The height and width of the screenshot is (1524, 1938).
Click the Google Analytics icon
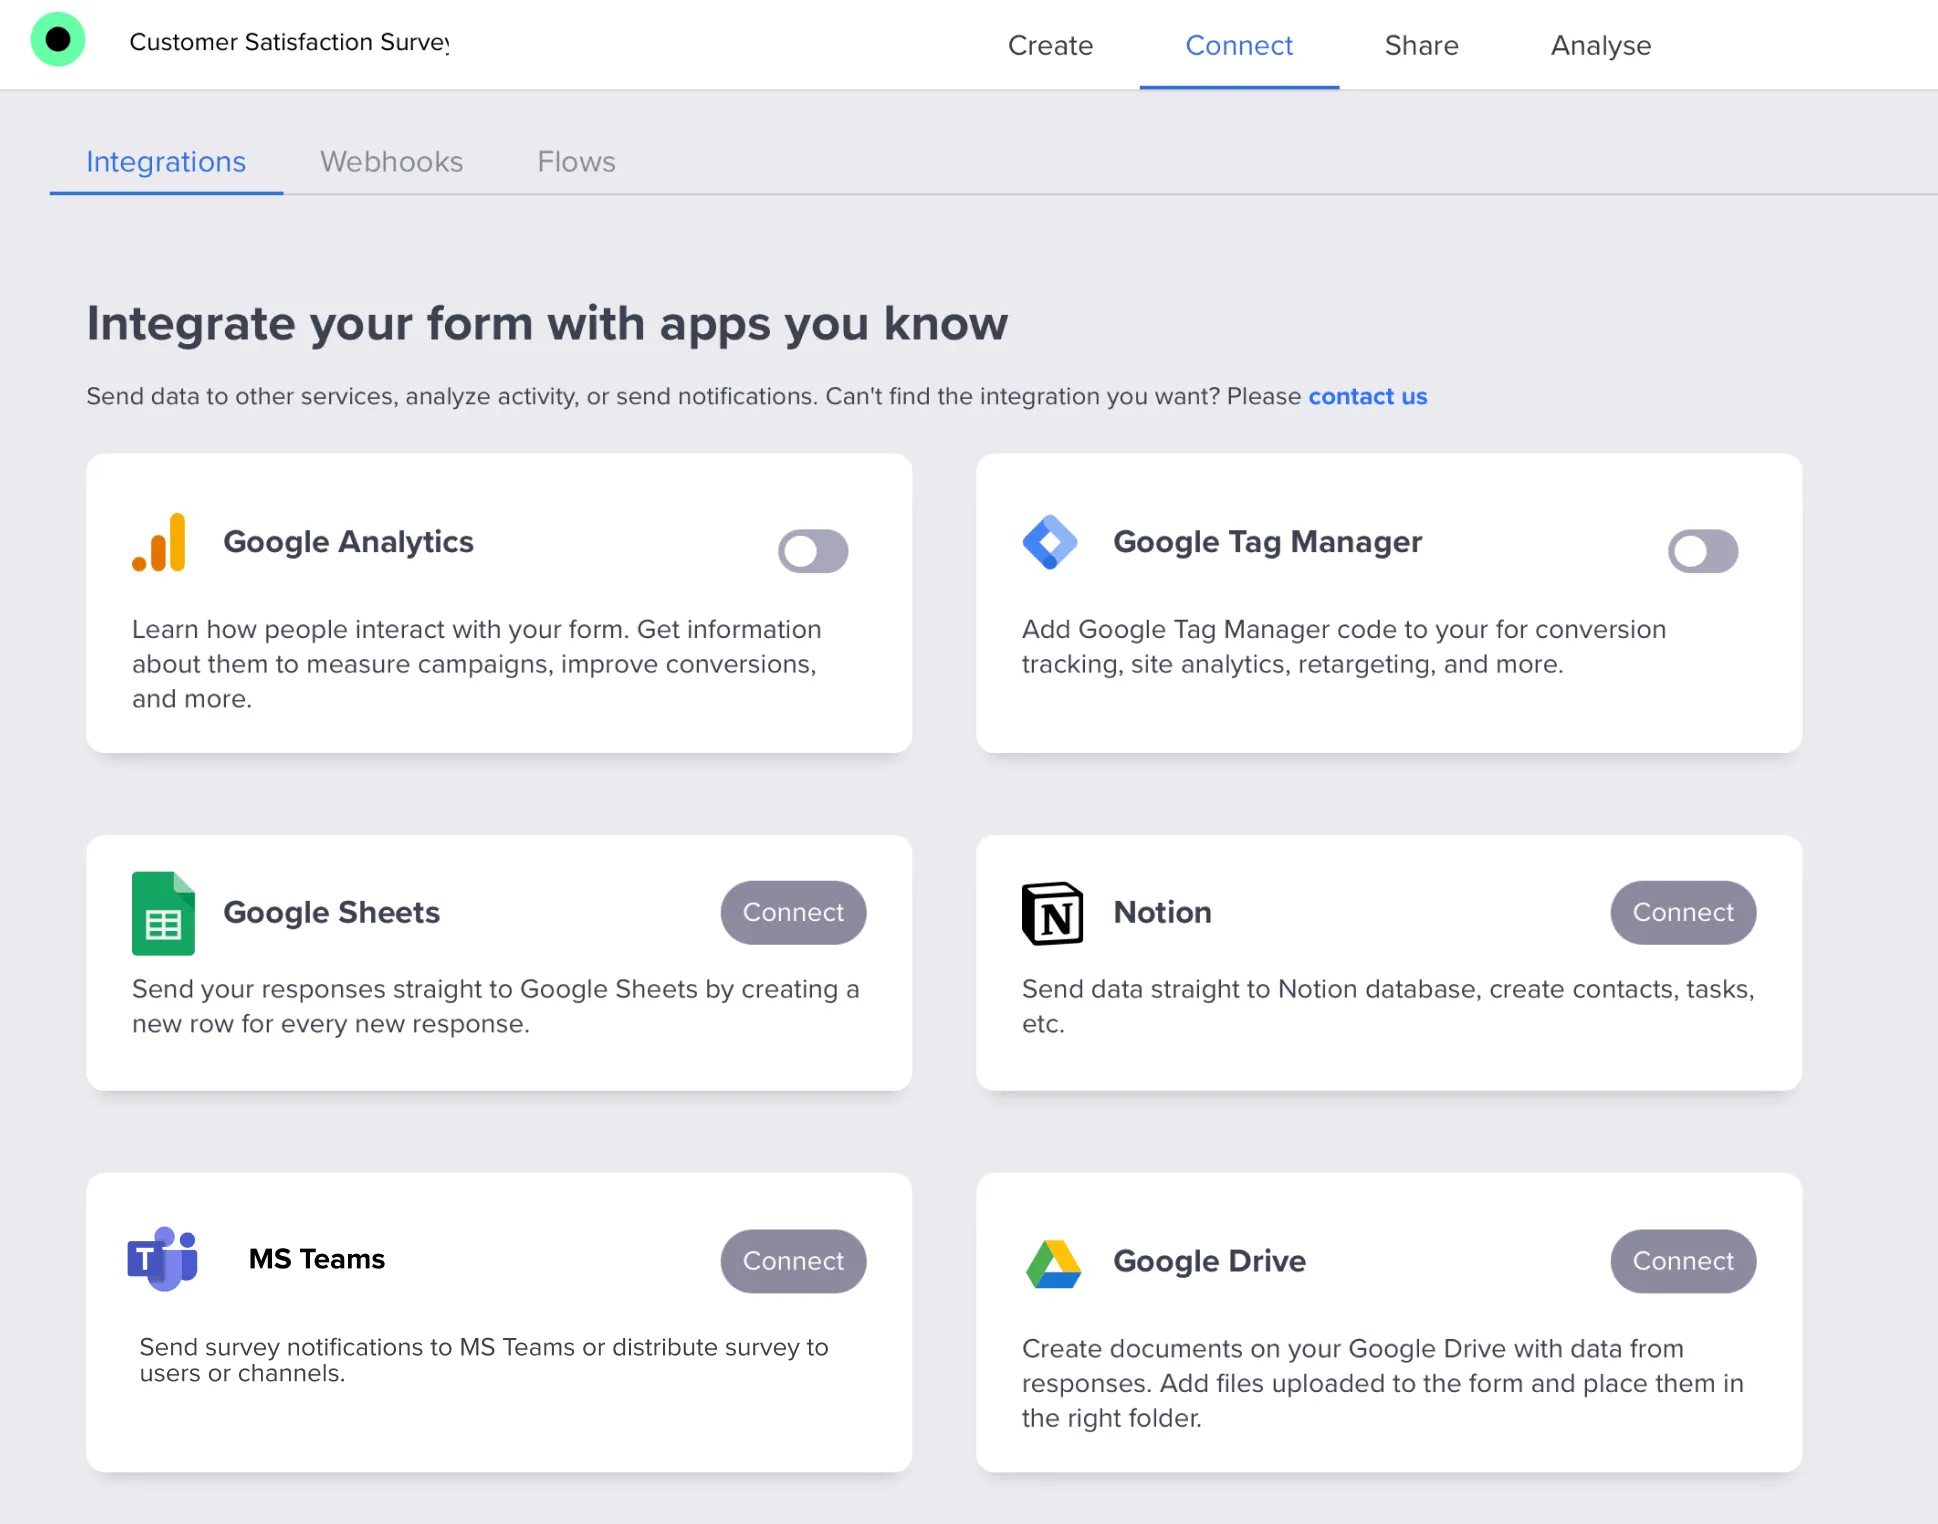coord(160,541)
